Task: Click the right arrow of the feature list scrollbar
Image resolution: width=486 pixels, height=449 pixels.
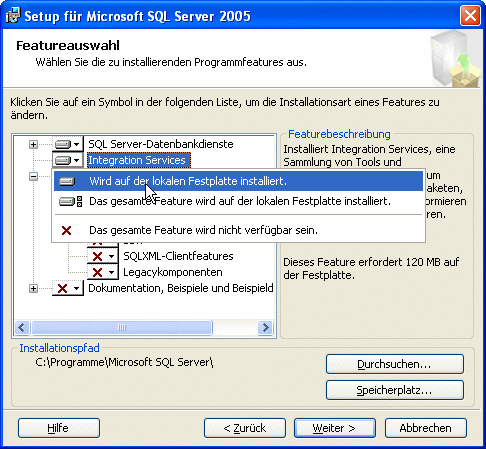Action: [x=265, y=327]
